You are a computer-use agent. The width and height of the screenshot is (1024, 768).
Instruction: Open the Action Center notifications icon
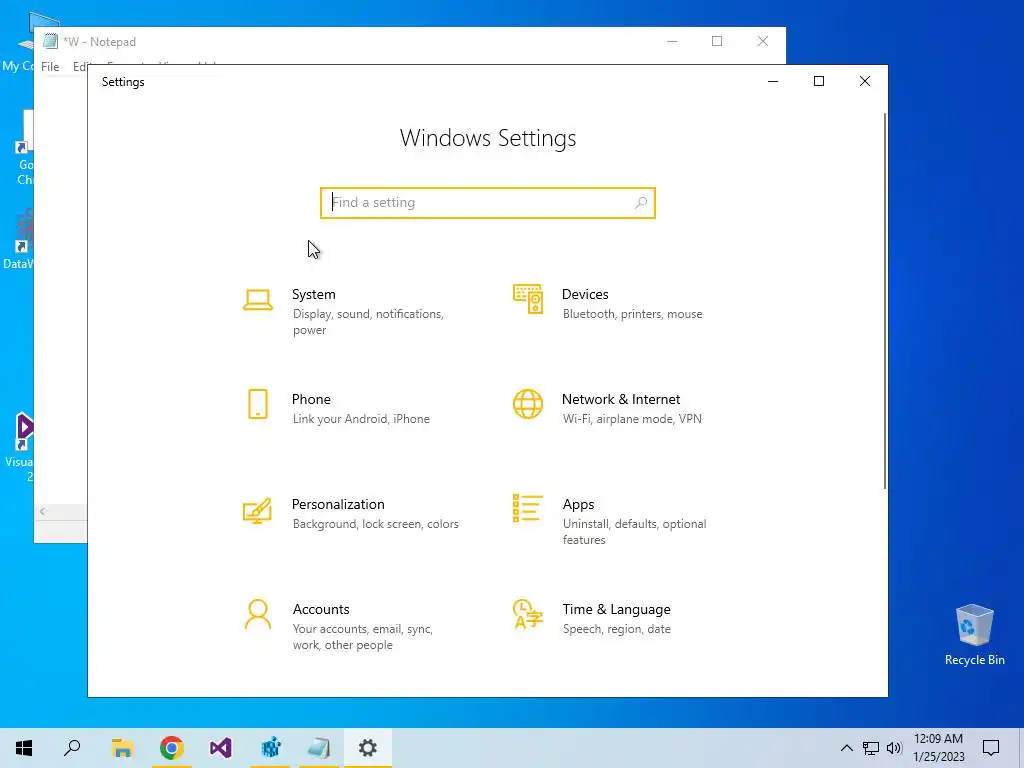tap(991, 748)
